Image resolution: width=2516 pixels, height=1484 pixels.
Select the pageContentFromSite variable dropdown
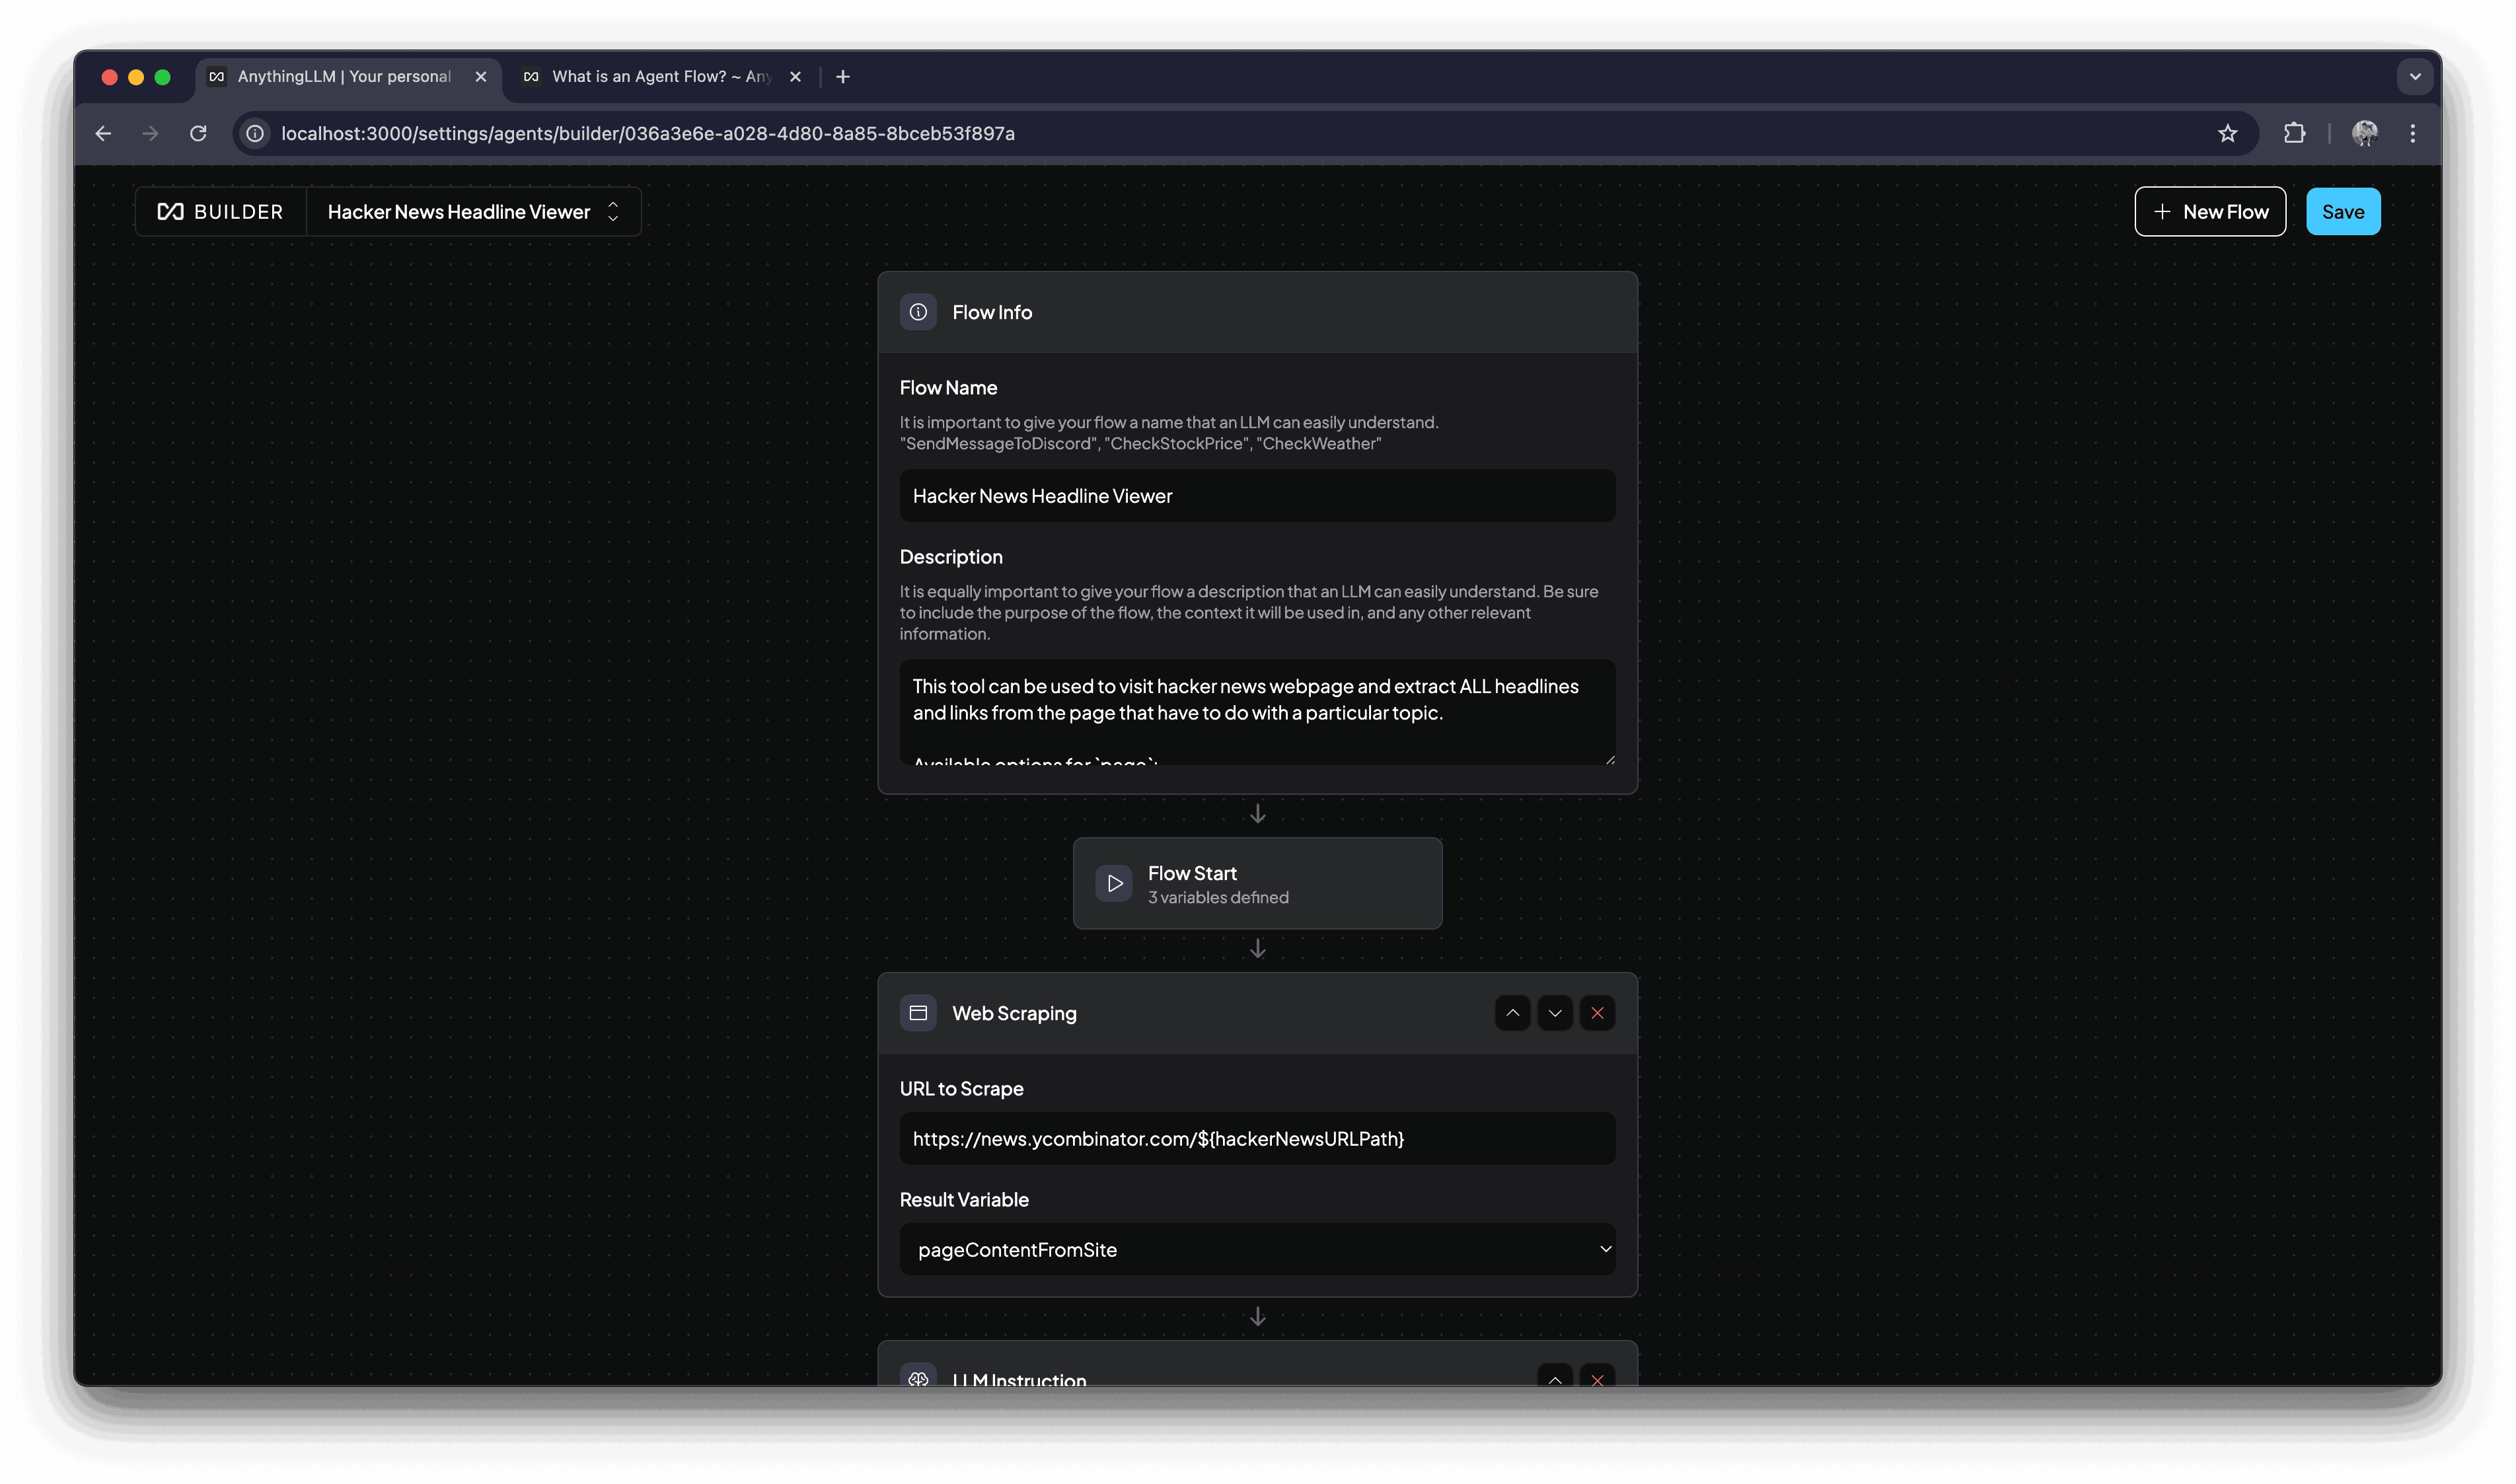[1257, 1249]
